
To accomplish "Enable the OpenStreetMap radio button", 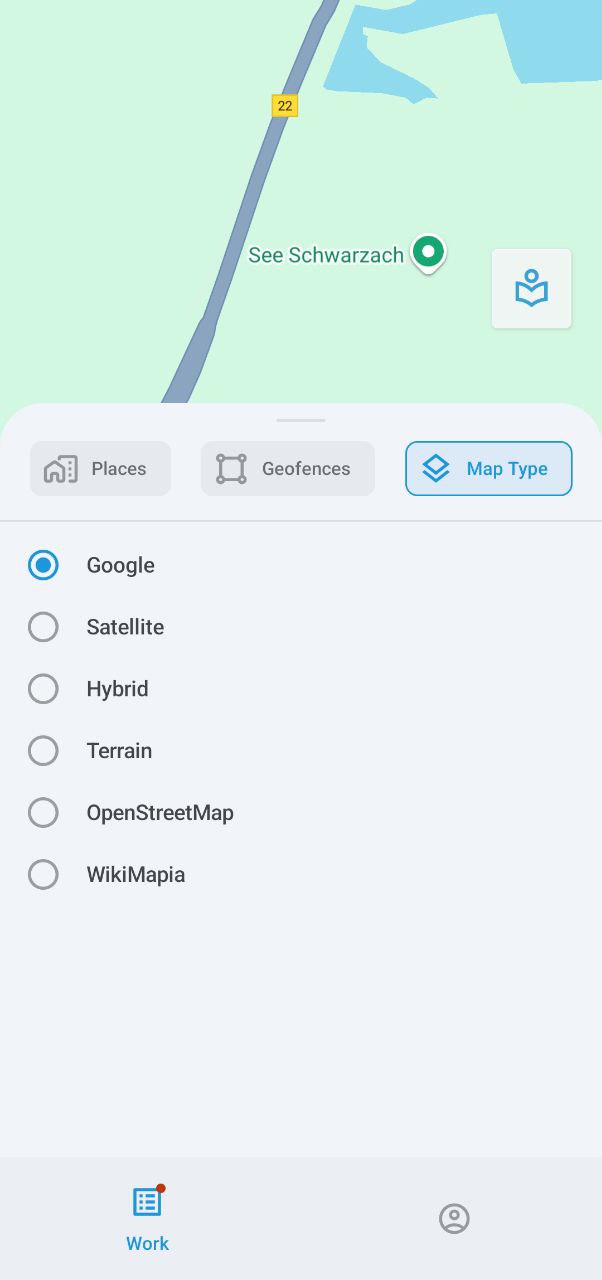I will pyautogui.click(x=43, y=813).
